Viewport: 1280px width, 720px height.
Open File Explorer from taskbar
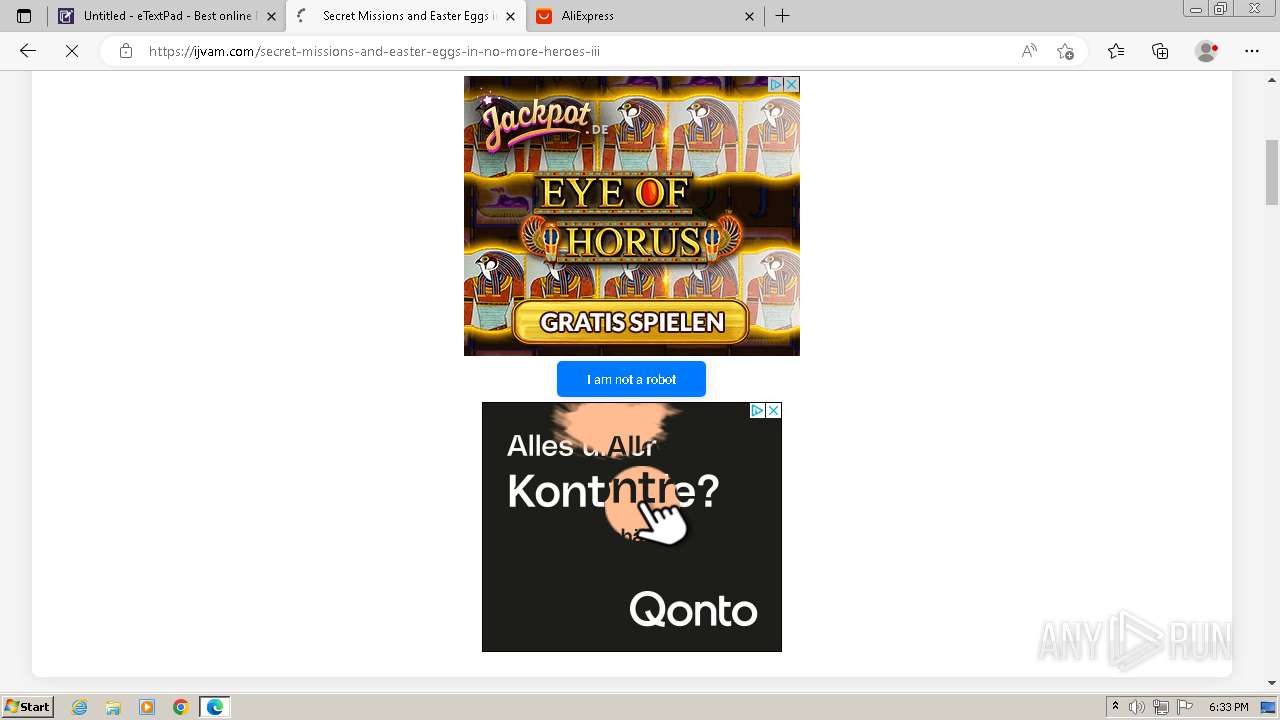click(x=113, y=707)
